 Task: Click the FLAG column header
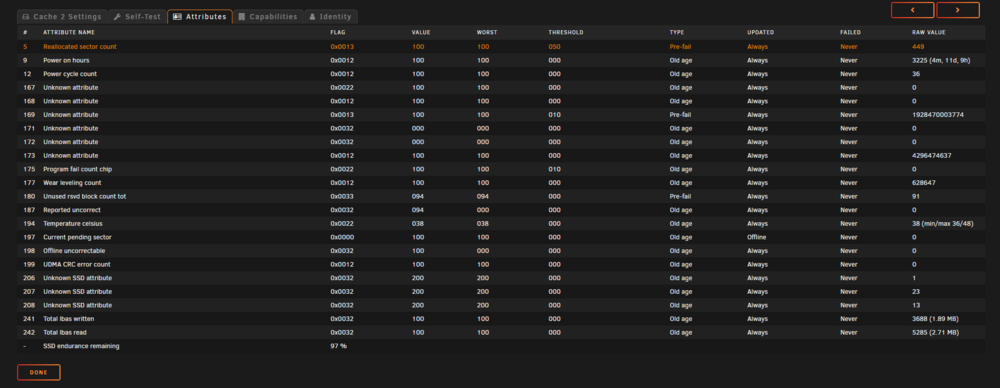tap(337, 32)
